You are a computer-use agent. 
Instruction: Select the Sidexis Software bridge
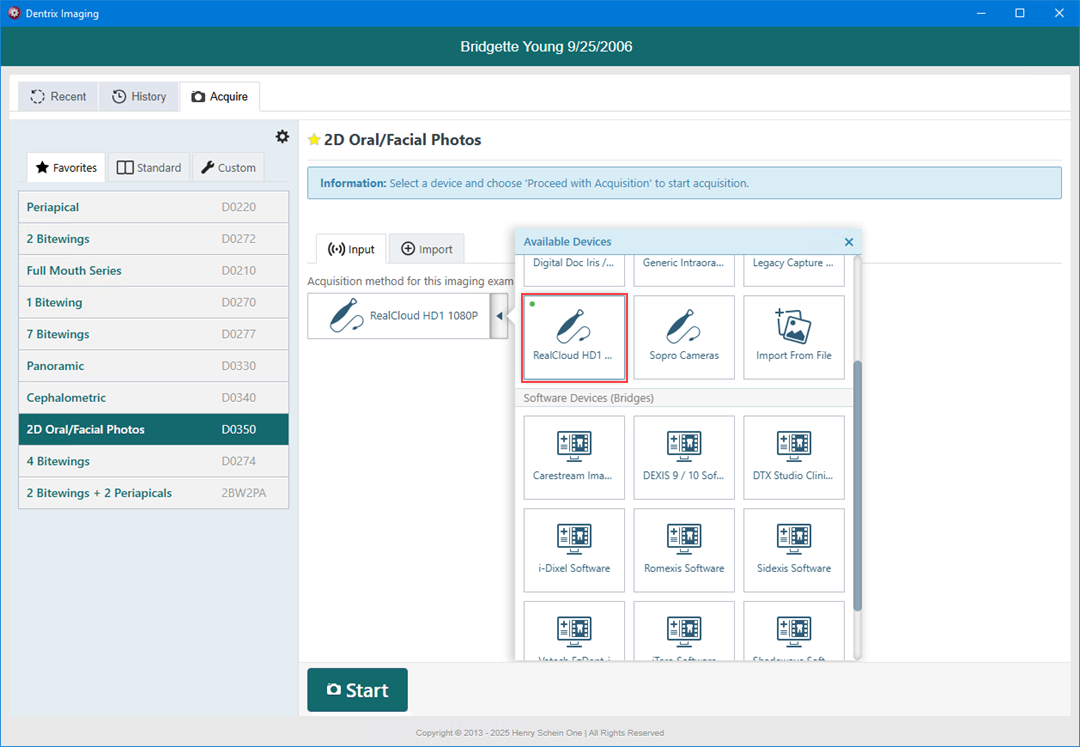(794, 550)
